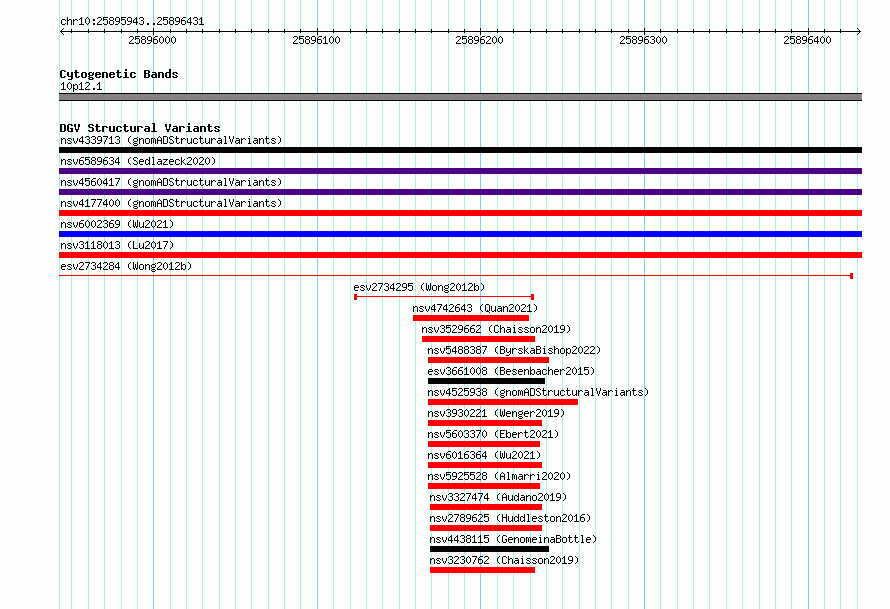Click the 25896400 ruler coordinate
Viewport: 890px width, 609px height.
coord(807,40)
